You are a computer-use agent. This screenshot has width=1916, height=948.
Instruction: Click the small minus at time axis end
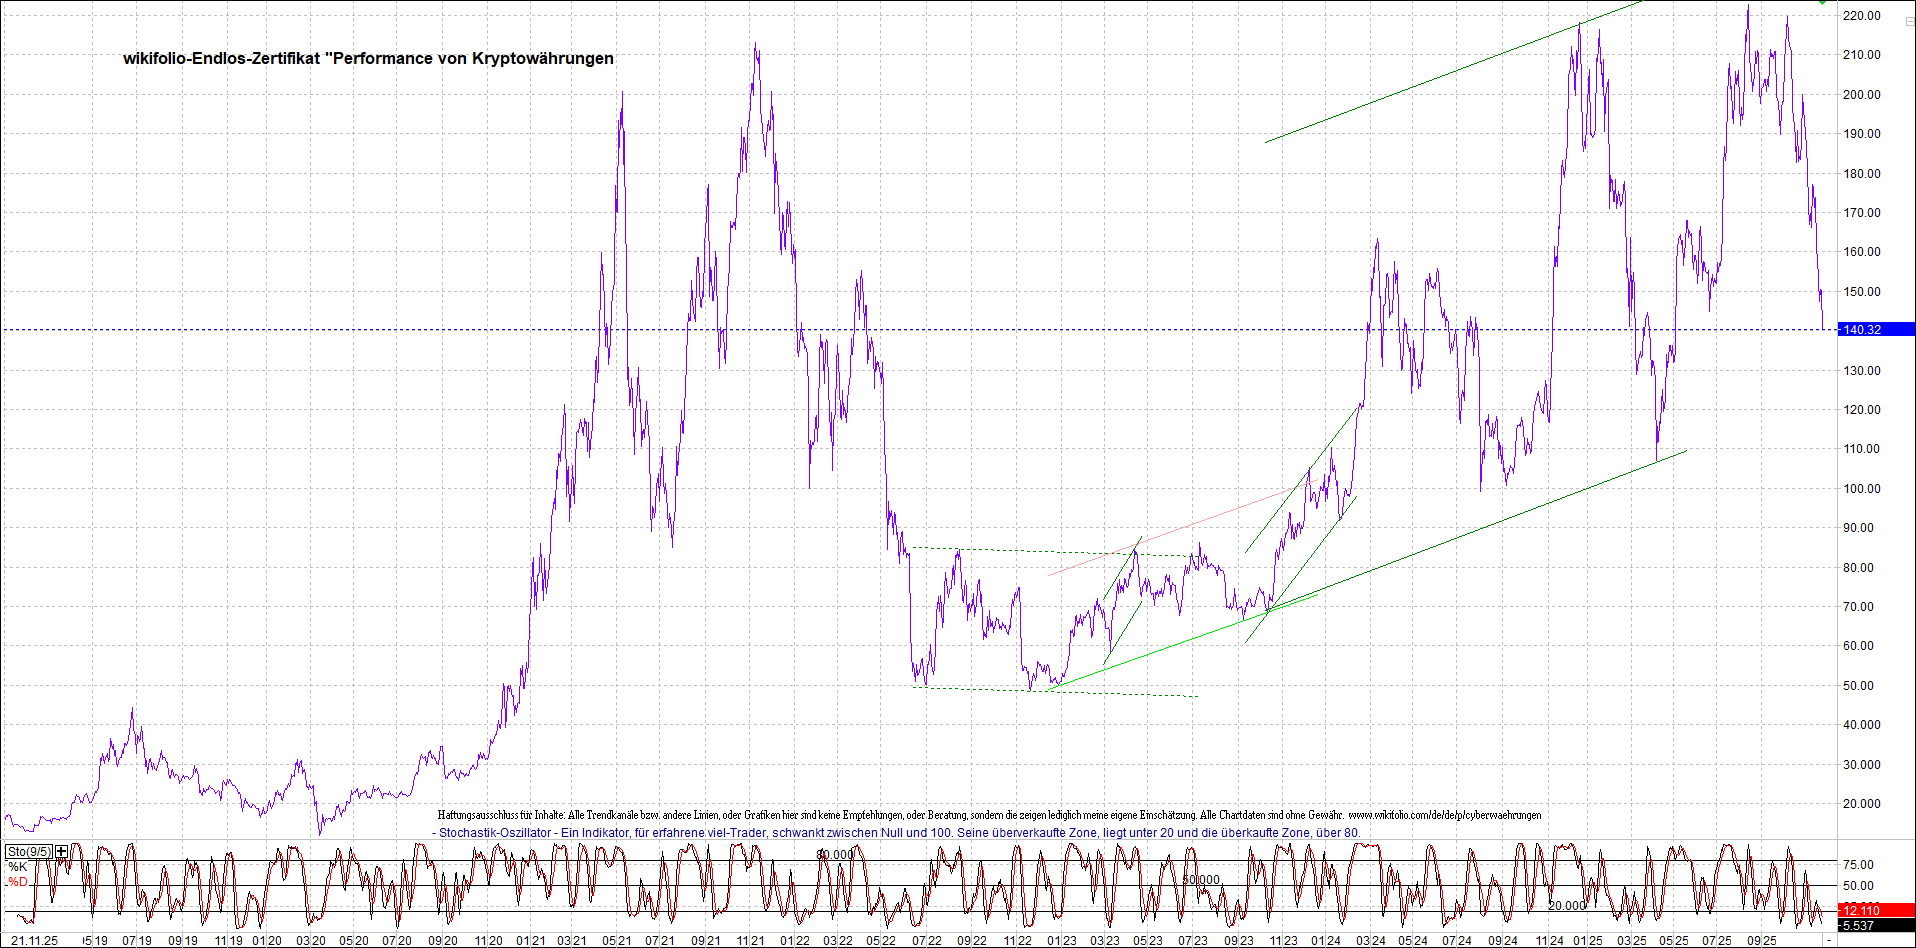pyautogui.click(x=1829, y=941)
